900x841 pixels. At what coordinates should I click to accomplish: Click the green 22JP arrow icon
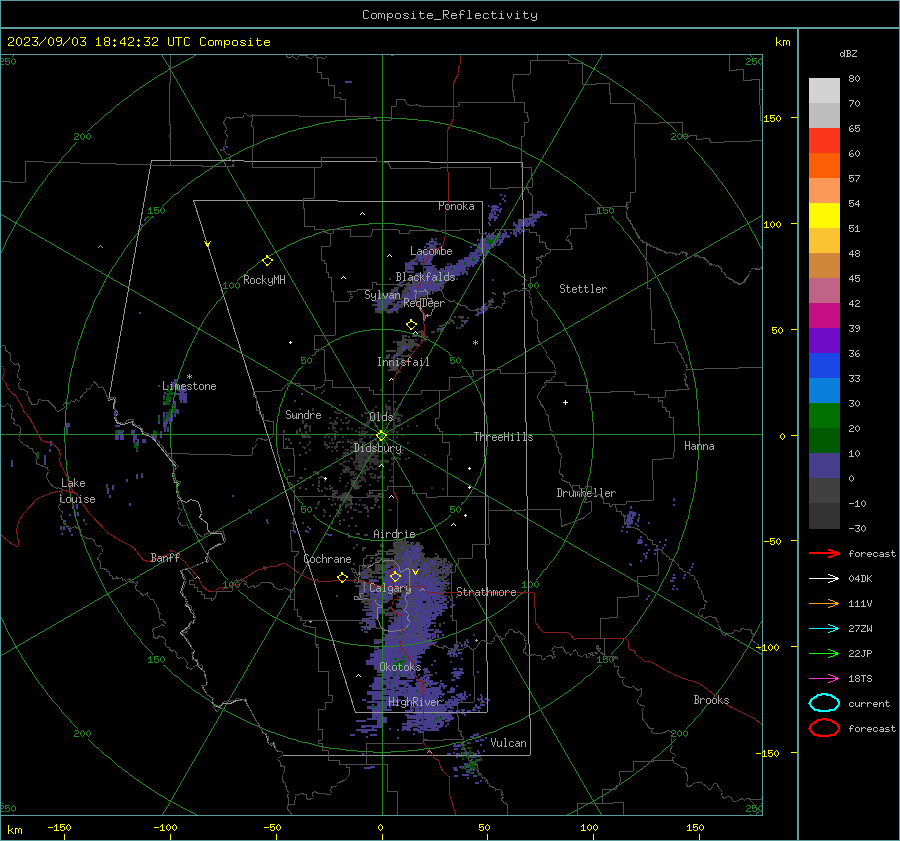824,653
